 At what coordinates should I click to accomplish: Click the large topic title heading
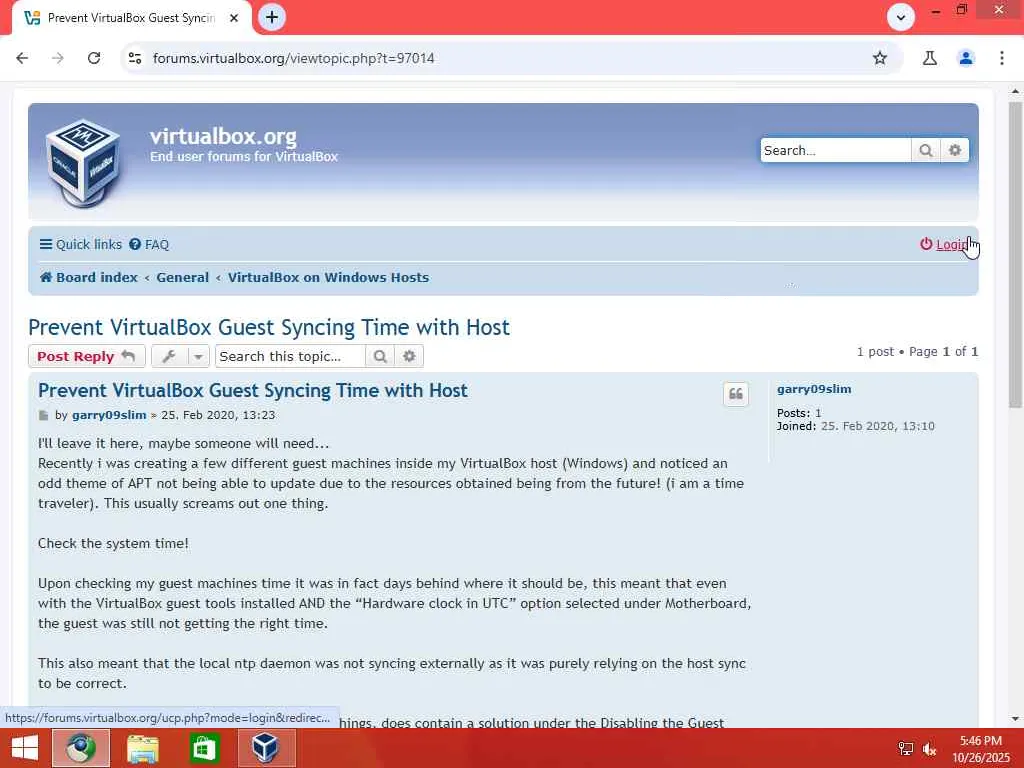[268, 327]
